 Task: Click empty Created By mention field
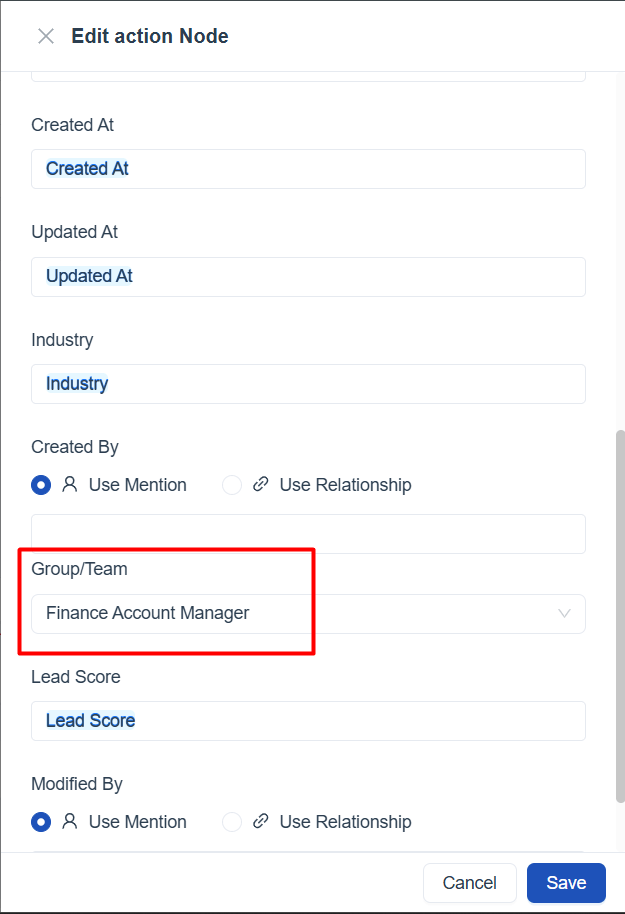(x=308, y=534)
